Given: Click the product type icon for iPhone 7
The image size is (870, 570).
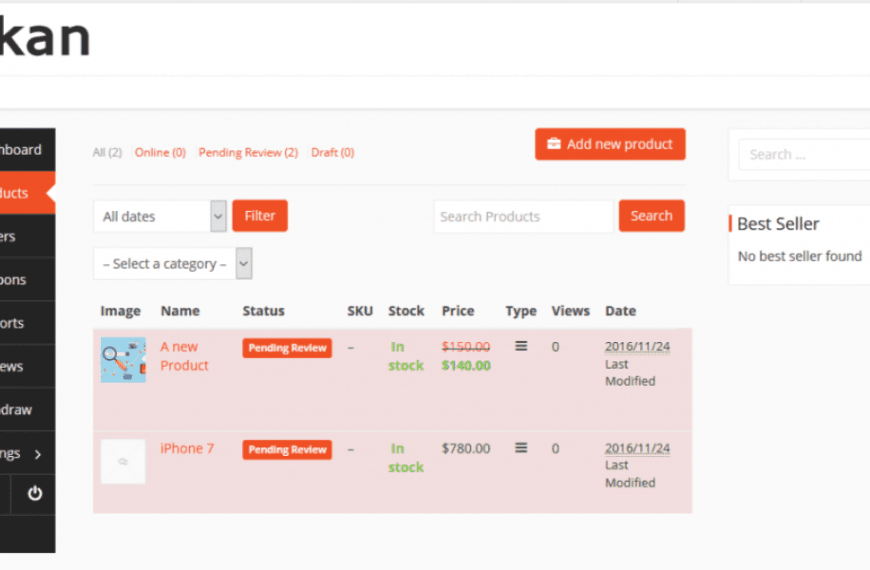Looking at the screenshot, I should pyautogui.click(x=521, y=448).
